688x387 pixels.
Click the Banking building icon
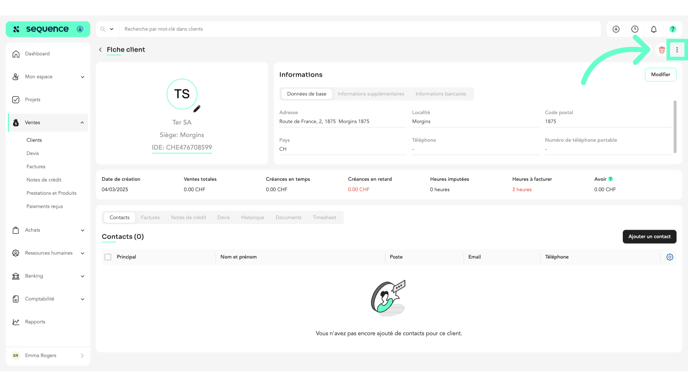[x=16, y=276]
